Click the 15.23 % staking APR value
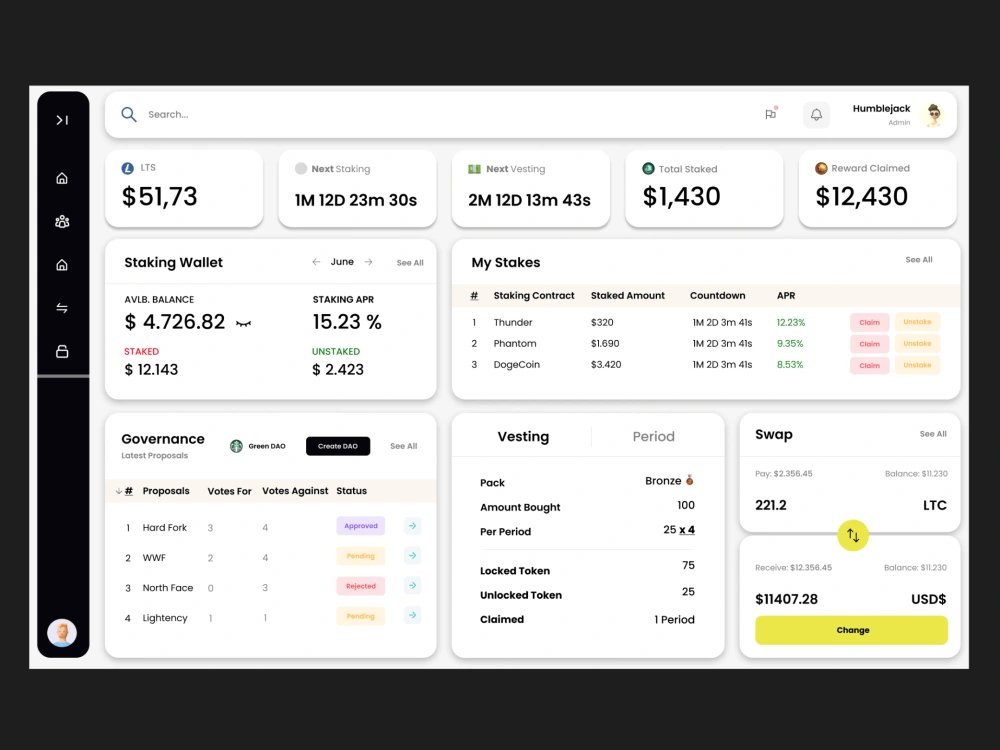Image resolution: width=1000 pixels, height=750 pixels. [x=347, y=322]
